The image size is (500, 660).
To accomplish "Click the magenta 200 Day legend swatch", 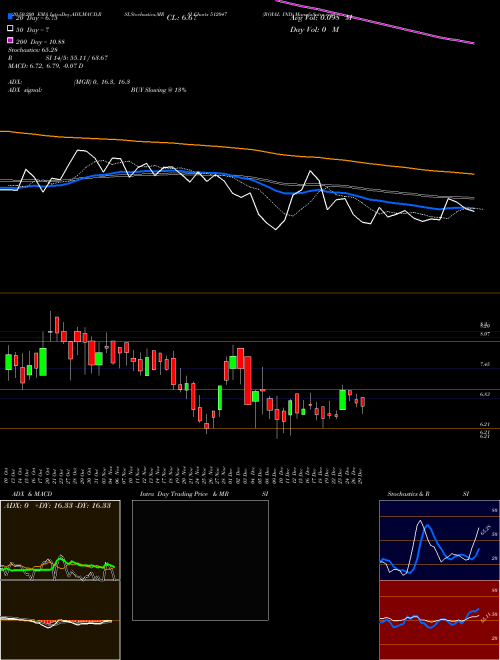I will tap(10, 41).
